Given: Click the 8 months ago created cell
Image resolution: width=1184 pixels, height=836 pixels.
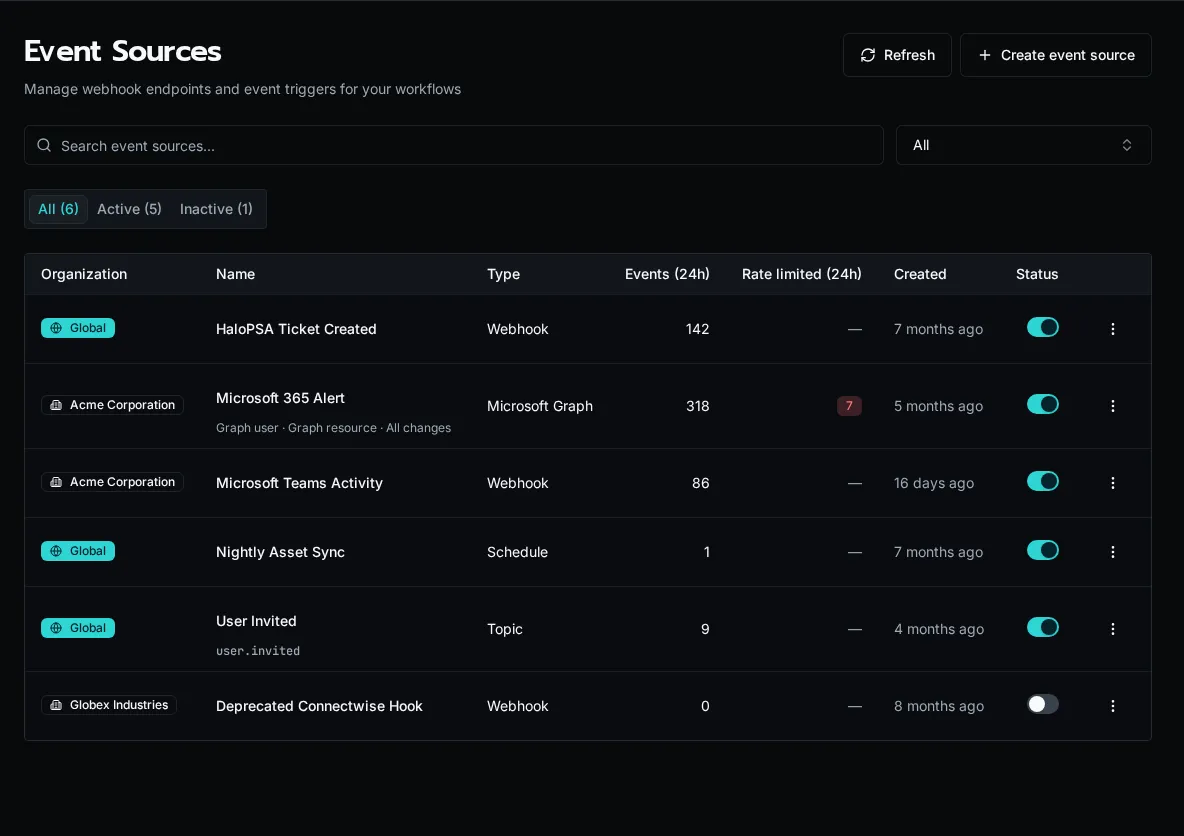Looking at the screenshot, I should pyautogui.click(x=939, y=705).
